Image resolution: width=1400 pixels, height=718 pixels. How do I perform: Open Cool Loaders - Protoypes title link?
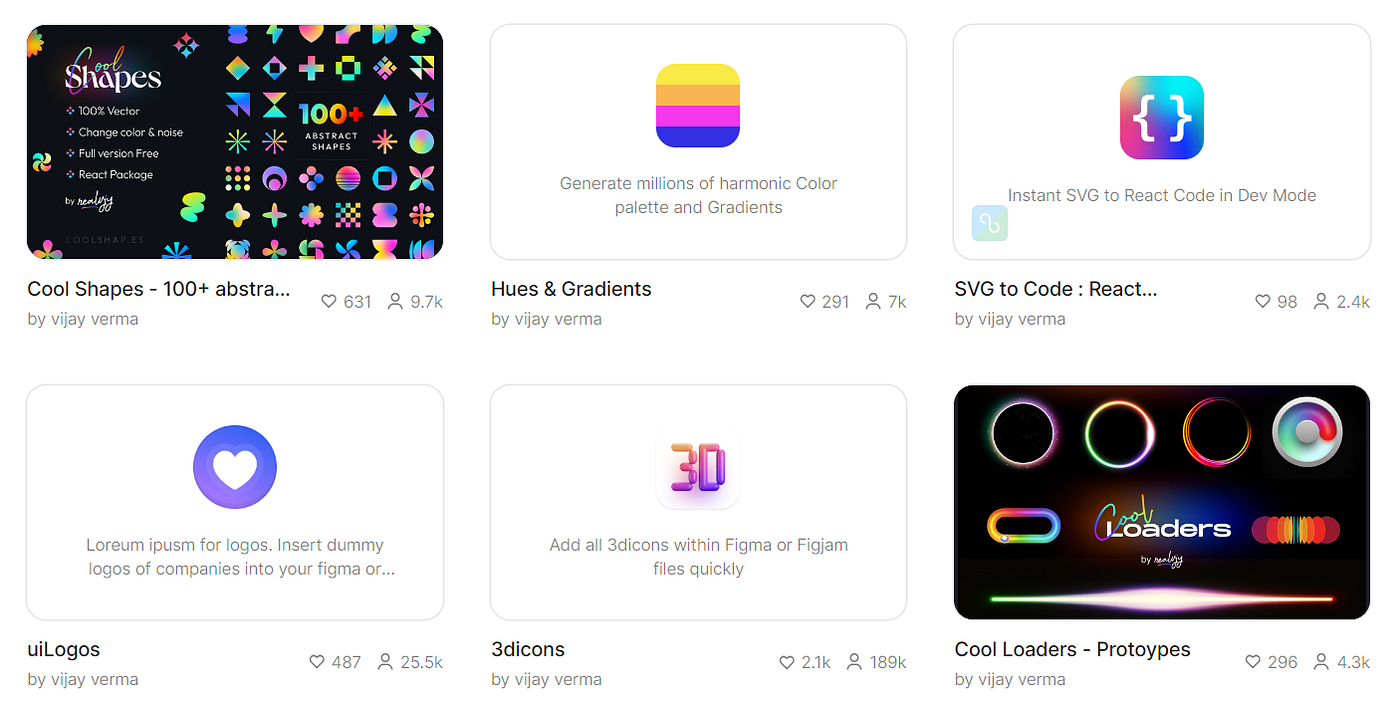tap(1073, 649)
